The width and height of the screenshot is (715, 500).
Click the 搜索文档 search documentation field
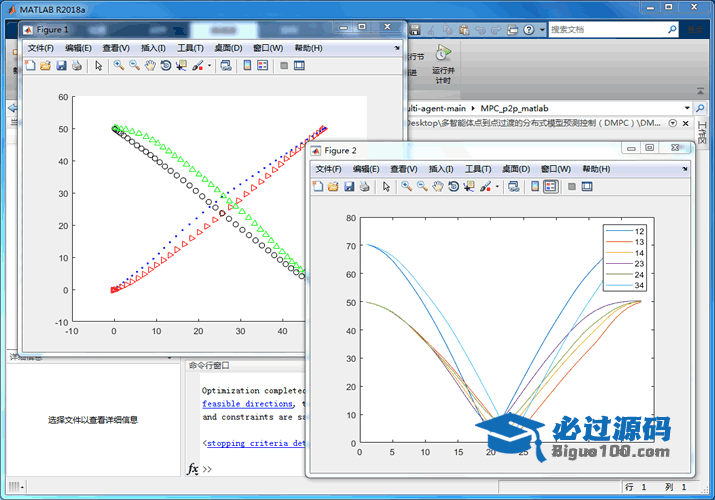(607, 30)
